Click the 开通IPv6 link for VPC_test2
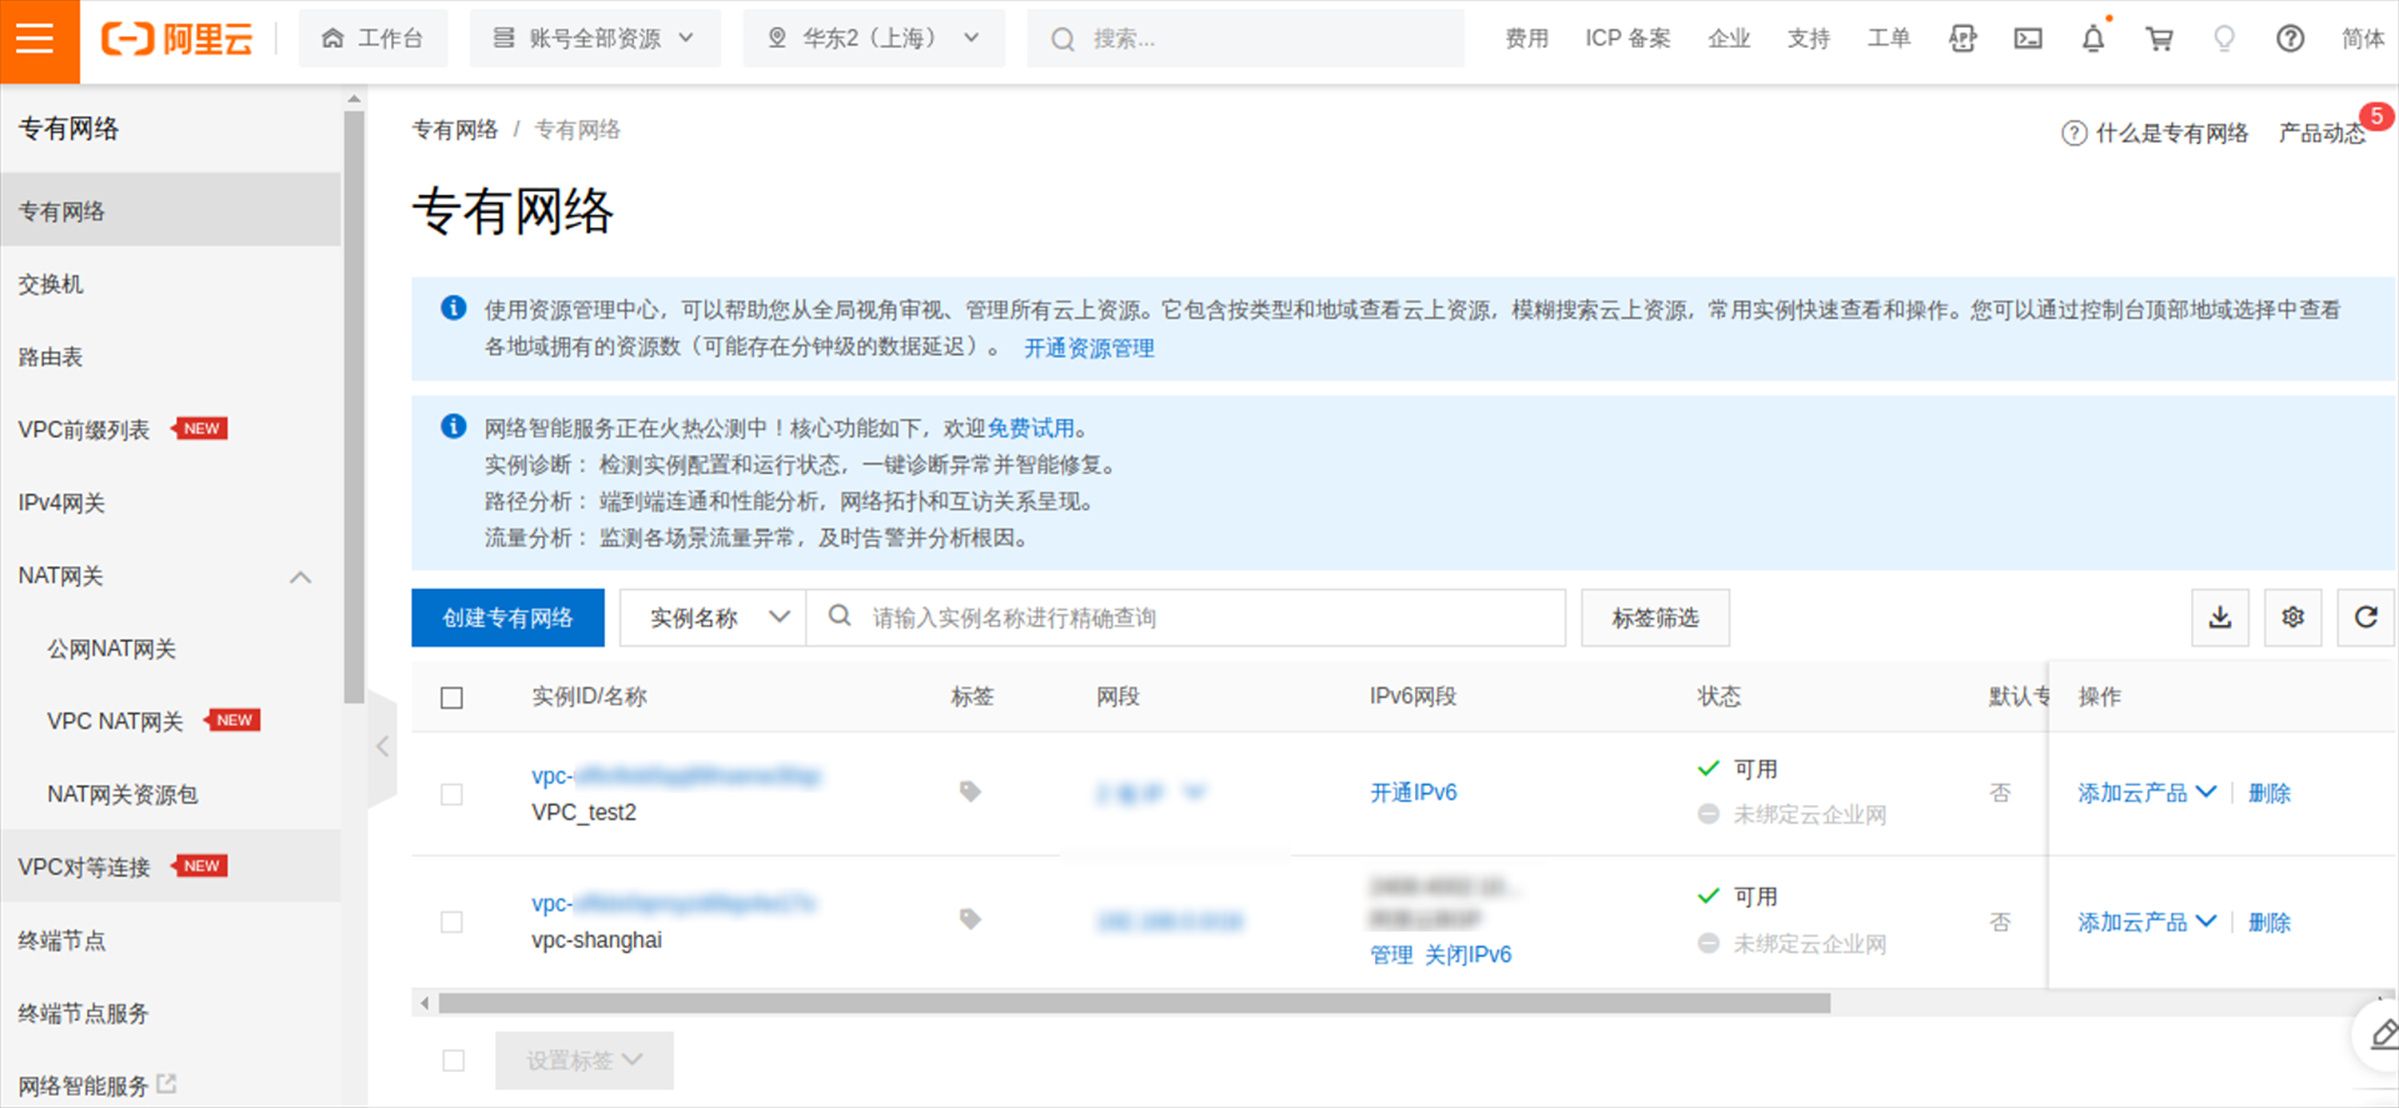 1413,792
